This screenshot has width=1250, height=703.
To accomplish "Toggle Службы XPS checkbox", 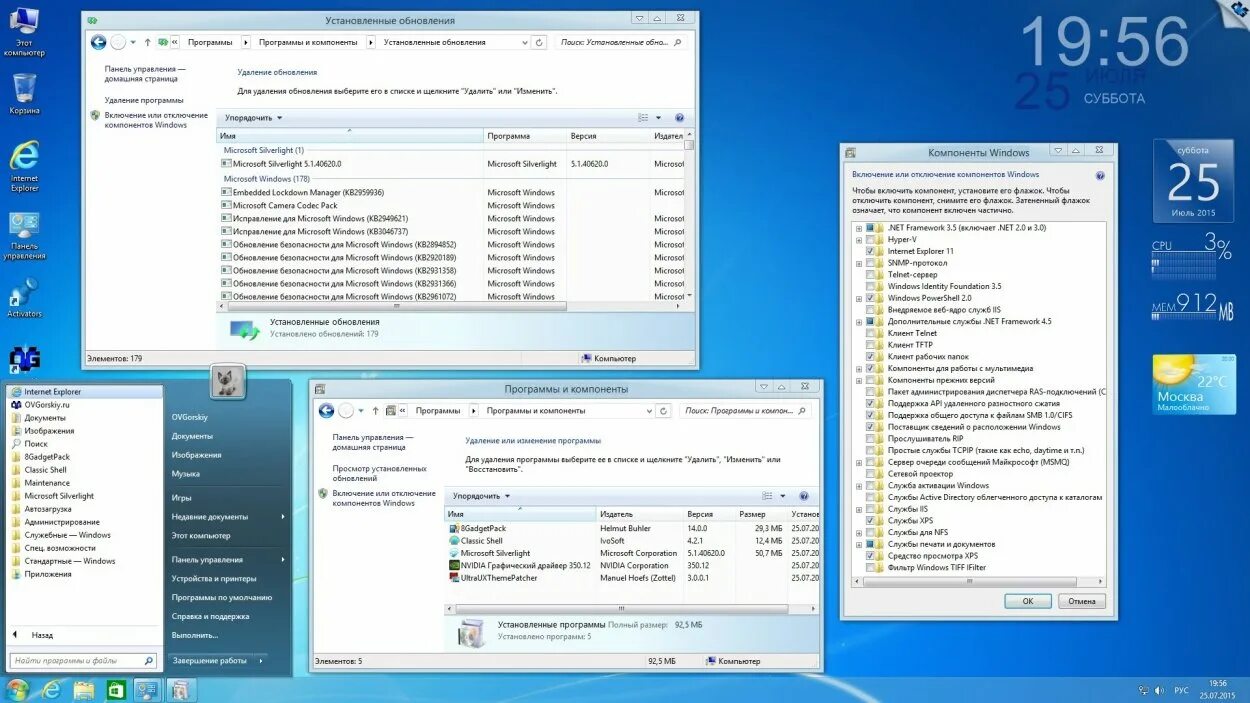I will pyautogui.click(x=870, y=521).
